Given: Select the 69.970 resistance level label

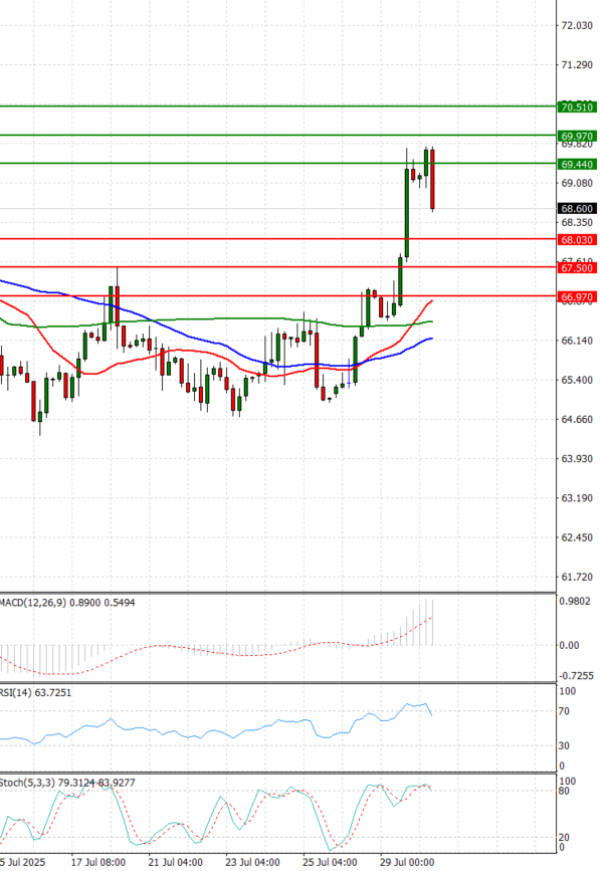Looking at the screenshot, I should pos(577,136).
